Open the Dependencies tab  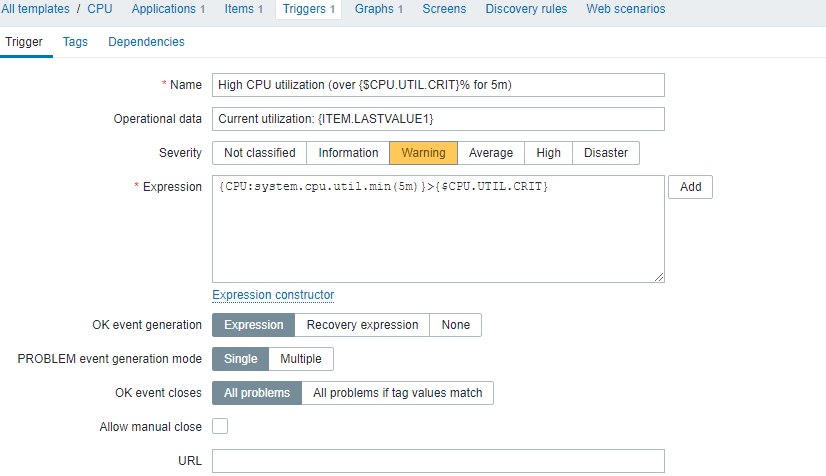146,42
